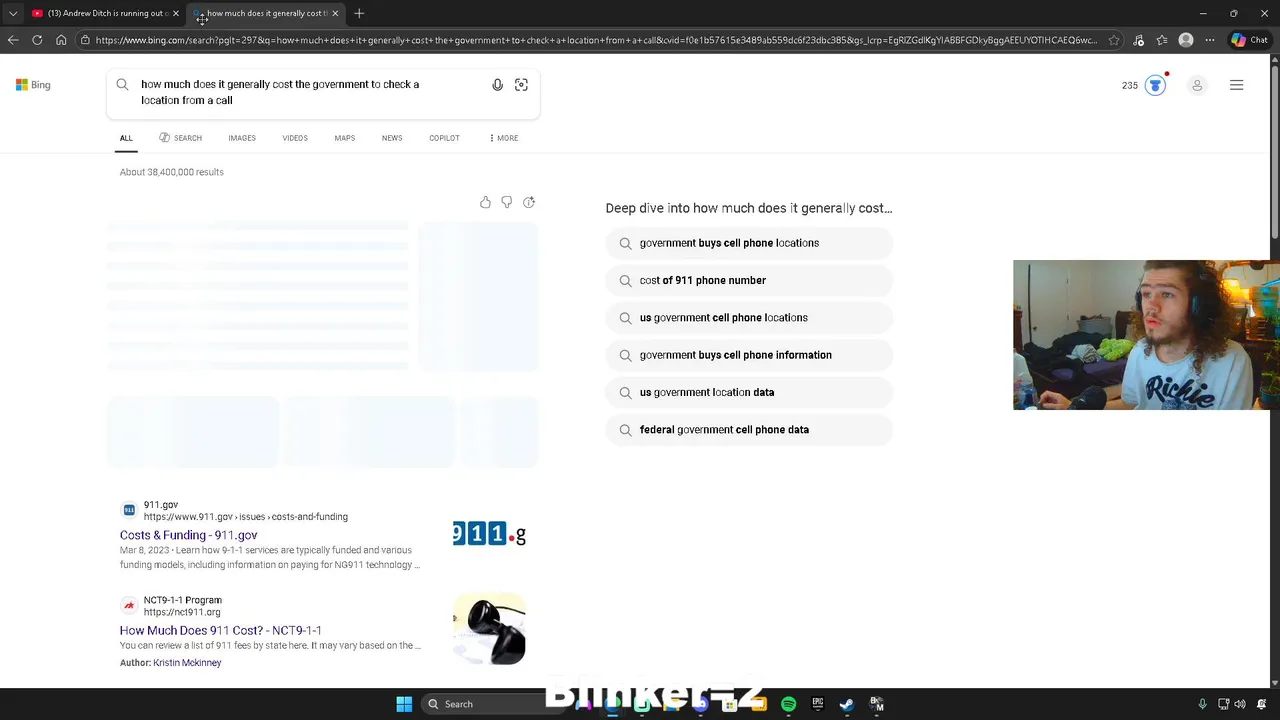This screenshot has height=720, width=1280.
Task: Open the browser profile avatar
Action: (x=1186, y=40)
